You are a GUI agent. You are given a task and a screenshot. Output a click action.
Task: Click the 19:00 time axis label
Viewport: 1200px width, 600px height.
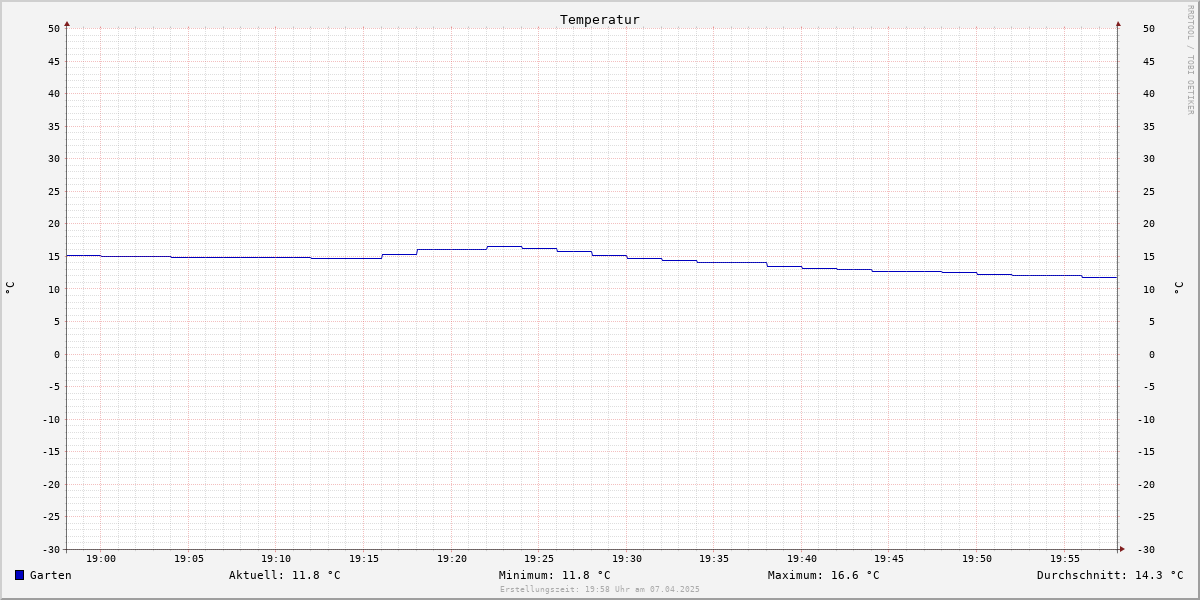click(x=101, y=559)
